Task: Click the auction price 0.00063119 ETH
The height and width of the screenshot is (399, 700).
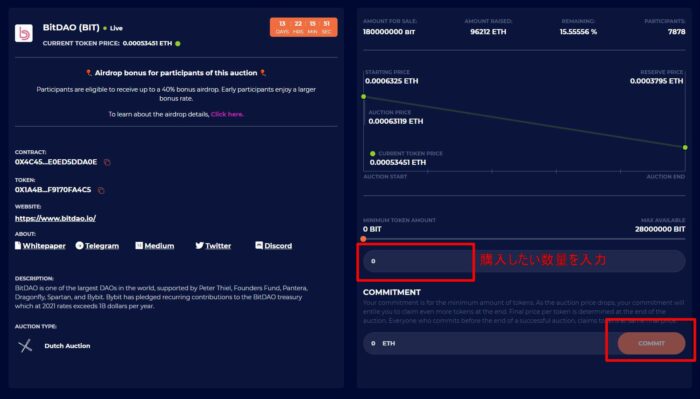Action: (396, 121)
